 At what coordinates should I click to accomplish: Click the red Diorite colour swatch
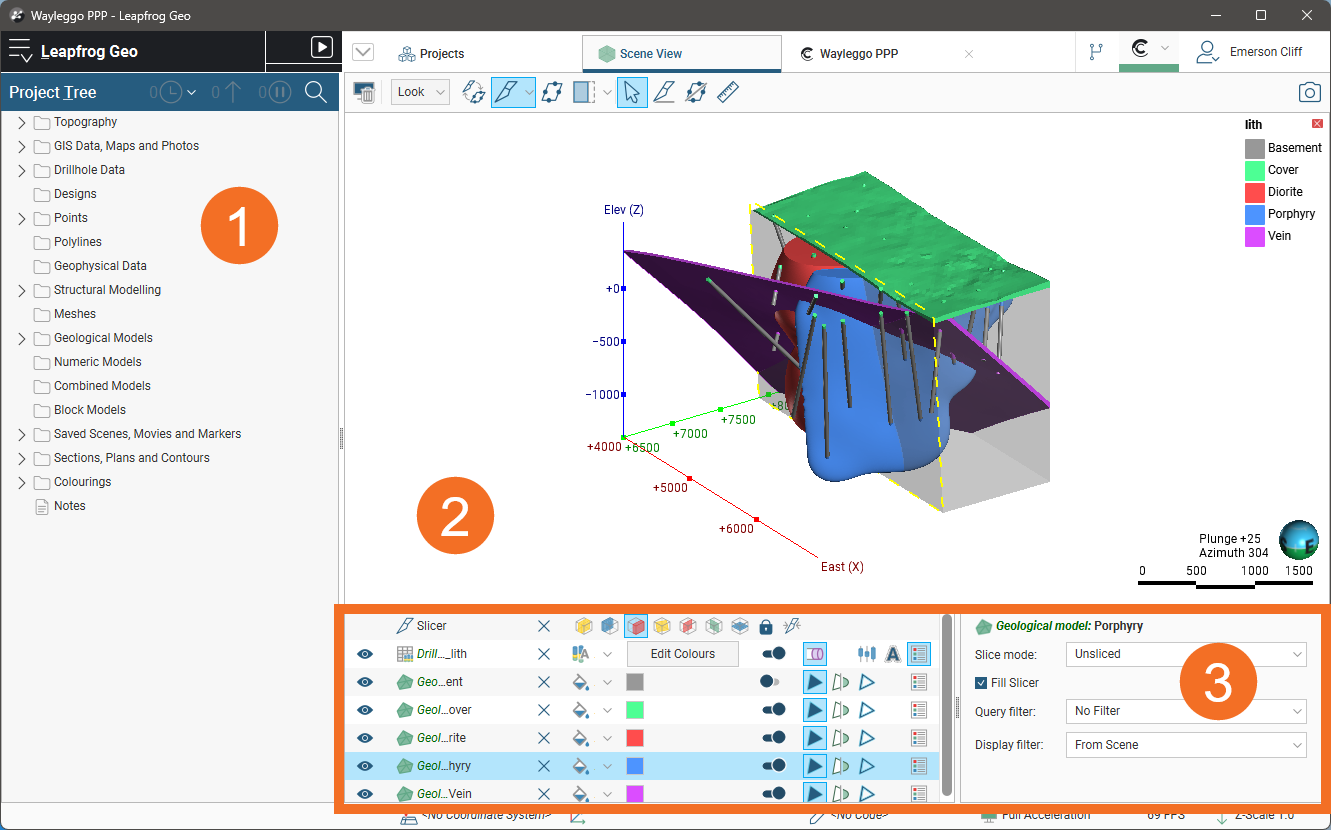635,738
